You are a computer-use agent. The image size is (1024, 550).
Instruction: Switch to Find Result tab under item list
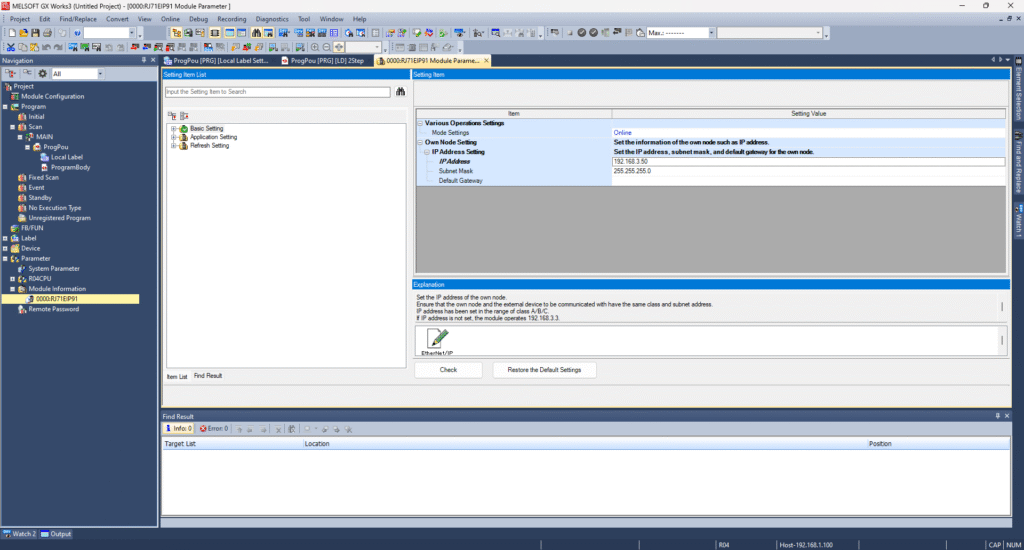point(208,376)
